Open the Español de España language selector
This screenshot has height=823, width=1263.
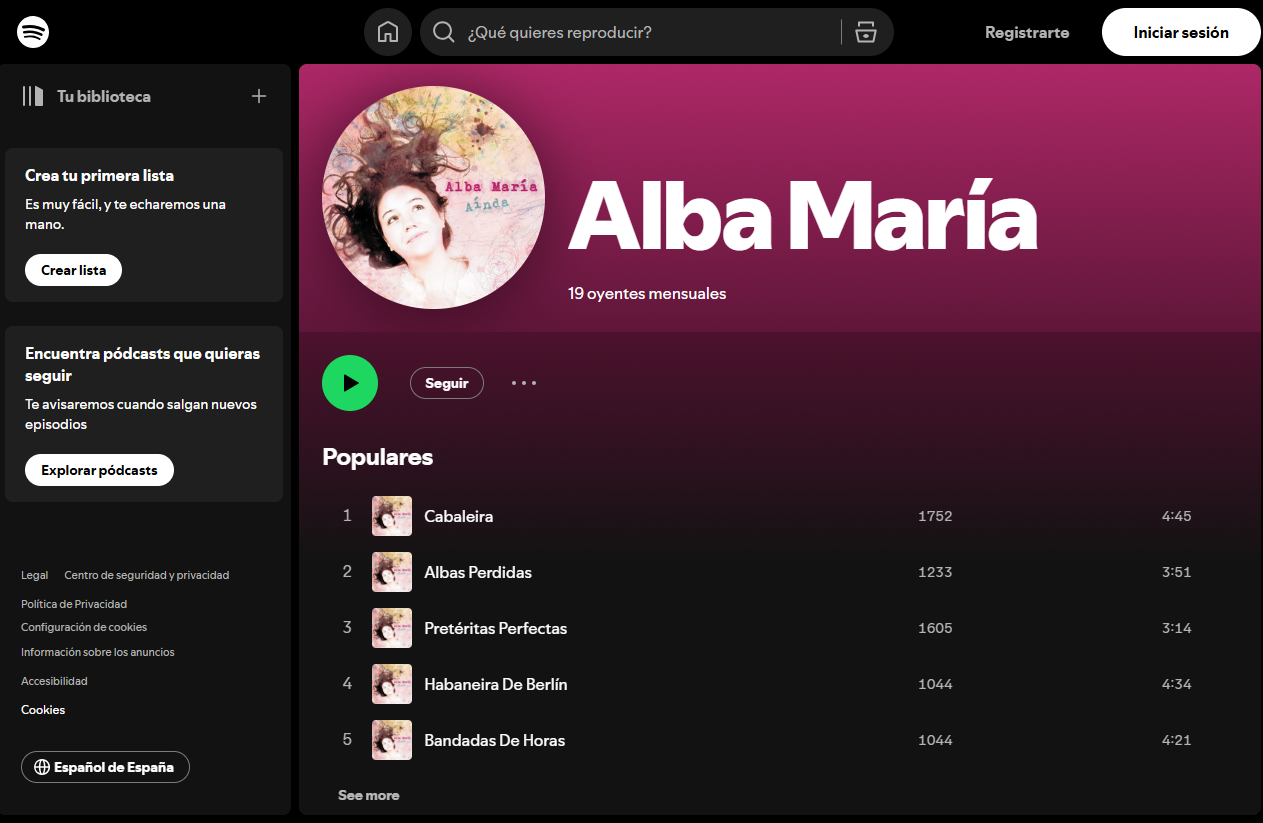coord(105,767)
